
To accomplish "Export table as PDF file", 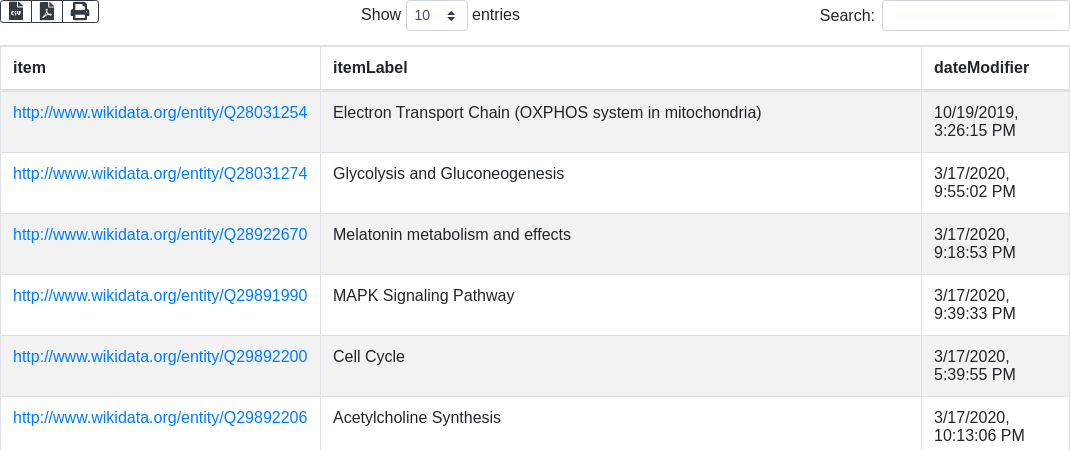I will [47, 12].
